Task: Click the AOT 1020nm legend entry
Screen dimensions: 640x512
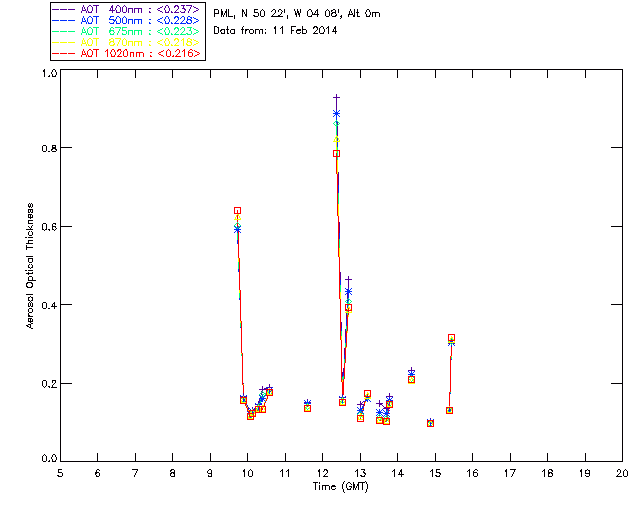Action: 126,53
